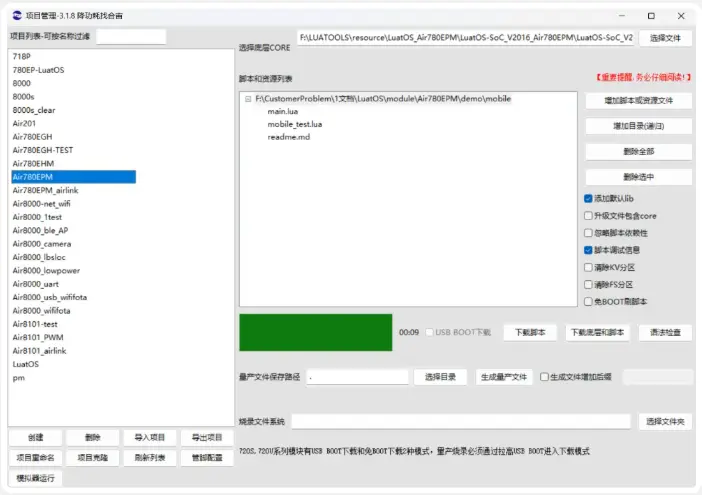Viewport: 702px width, 495px height.
Task: Click the green download progress bar
Action: [x=316, y=333]
